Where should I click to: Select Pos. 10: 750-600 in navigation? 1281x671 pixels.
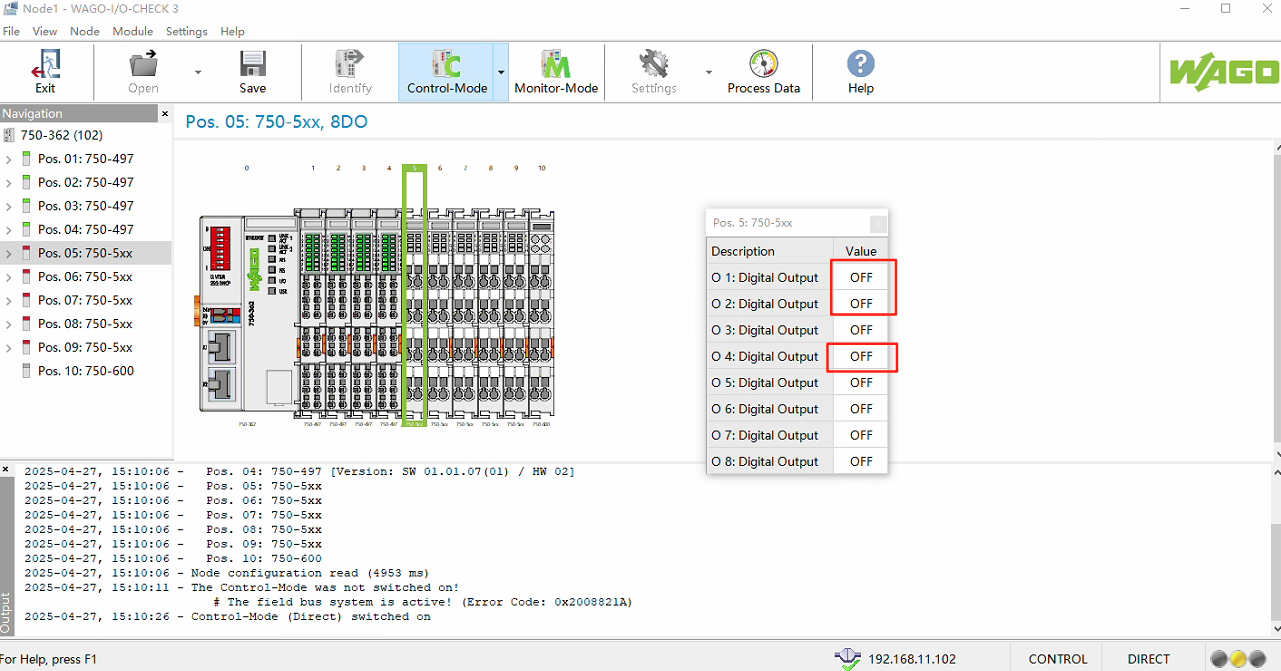point(86,371)
